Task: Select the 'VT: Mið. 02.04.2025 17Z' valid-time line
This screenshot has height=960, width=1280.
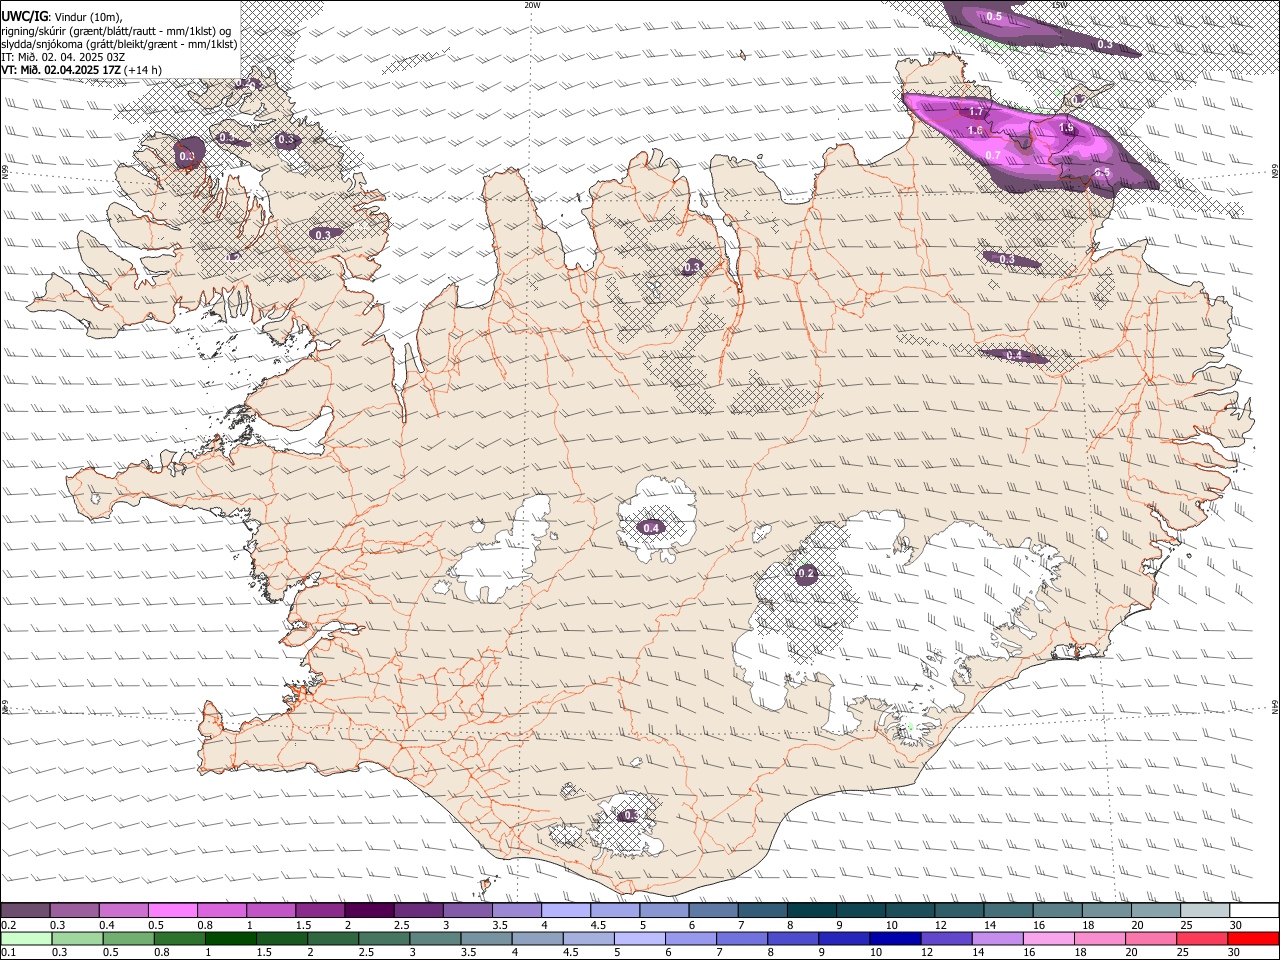Action: click(61, 70)
